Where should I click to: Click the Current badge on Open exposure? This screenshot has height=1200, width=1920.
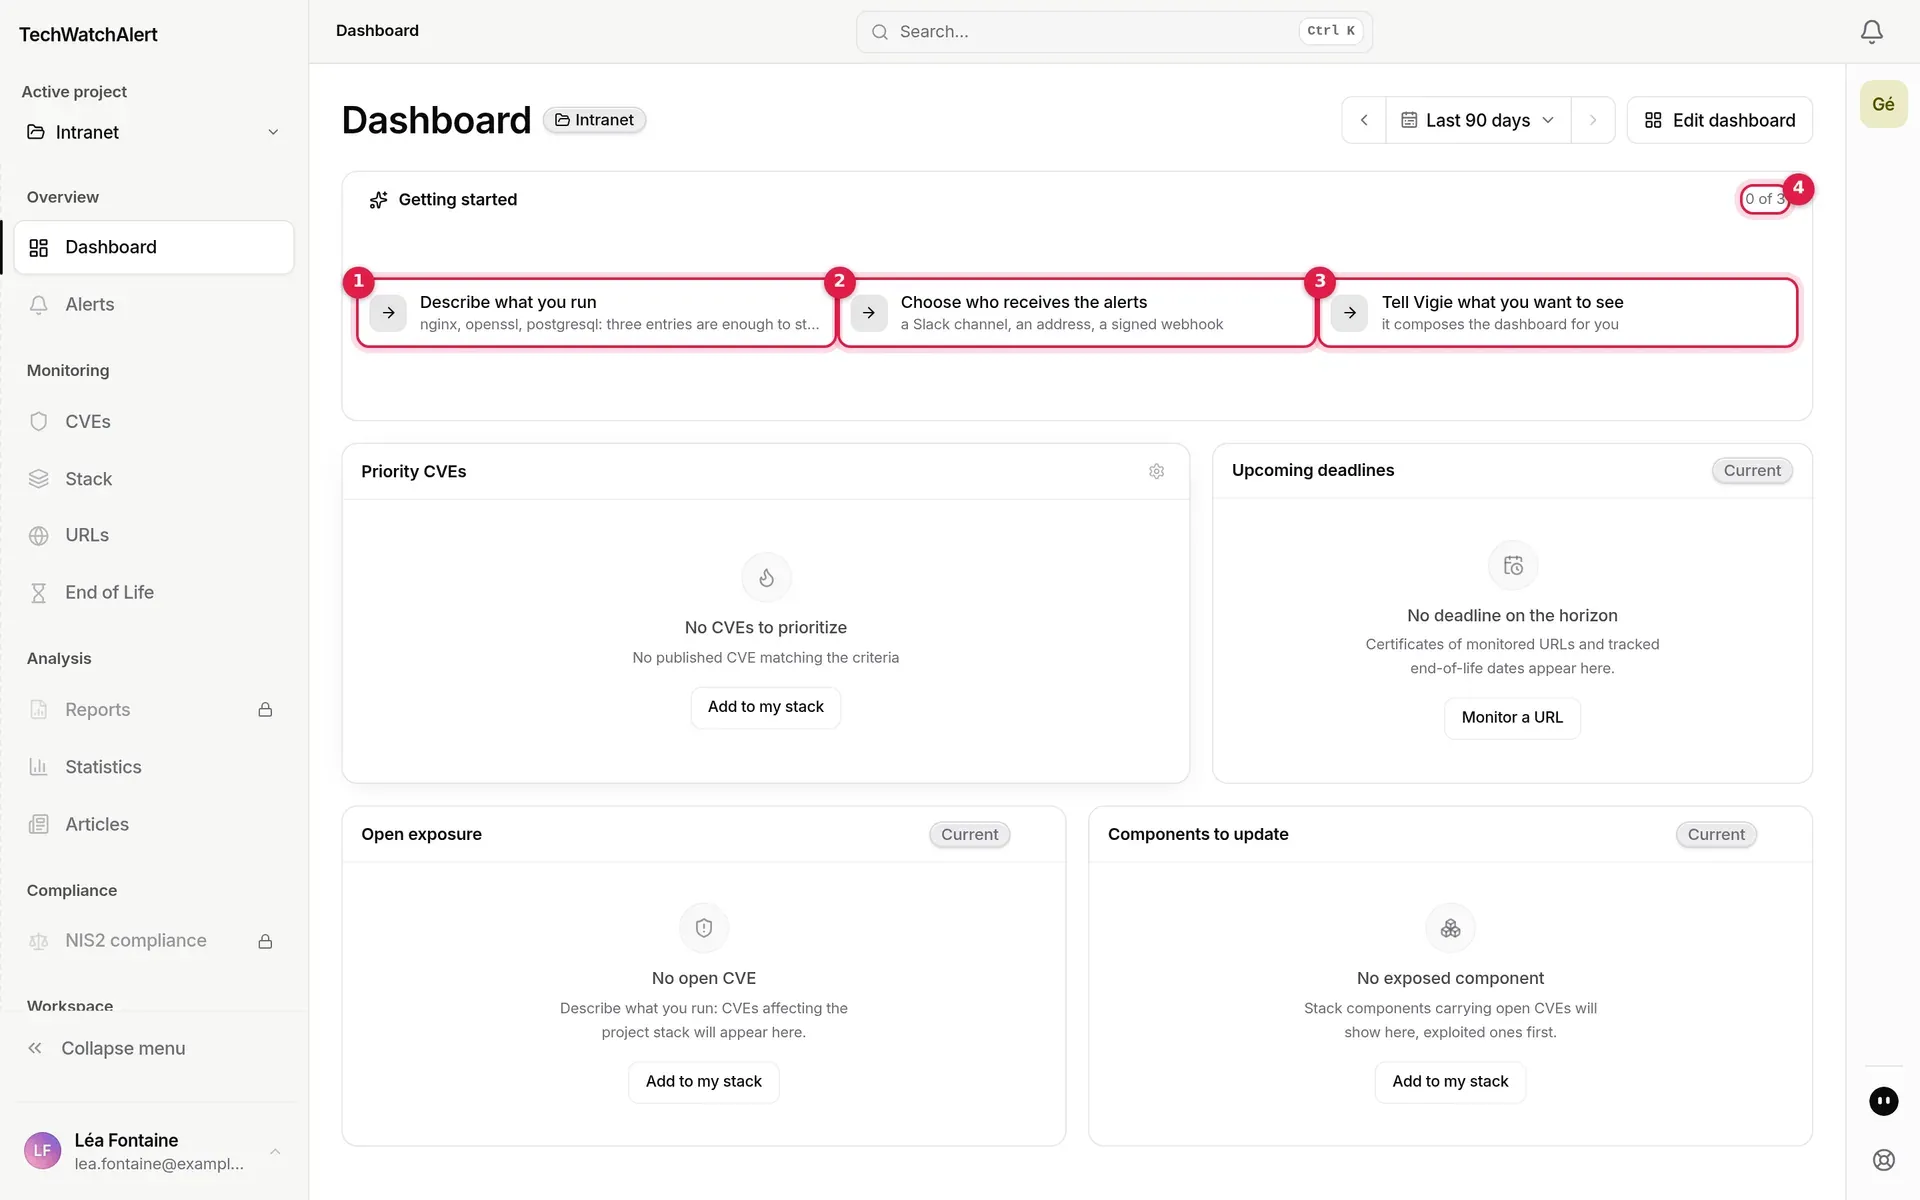pos(969,835)
